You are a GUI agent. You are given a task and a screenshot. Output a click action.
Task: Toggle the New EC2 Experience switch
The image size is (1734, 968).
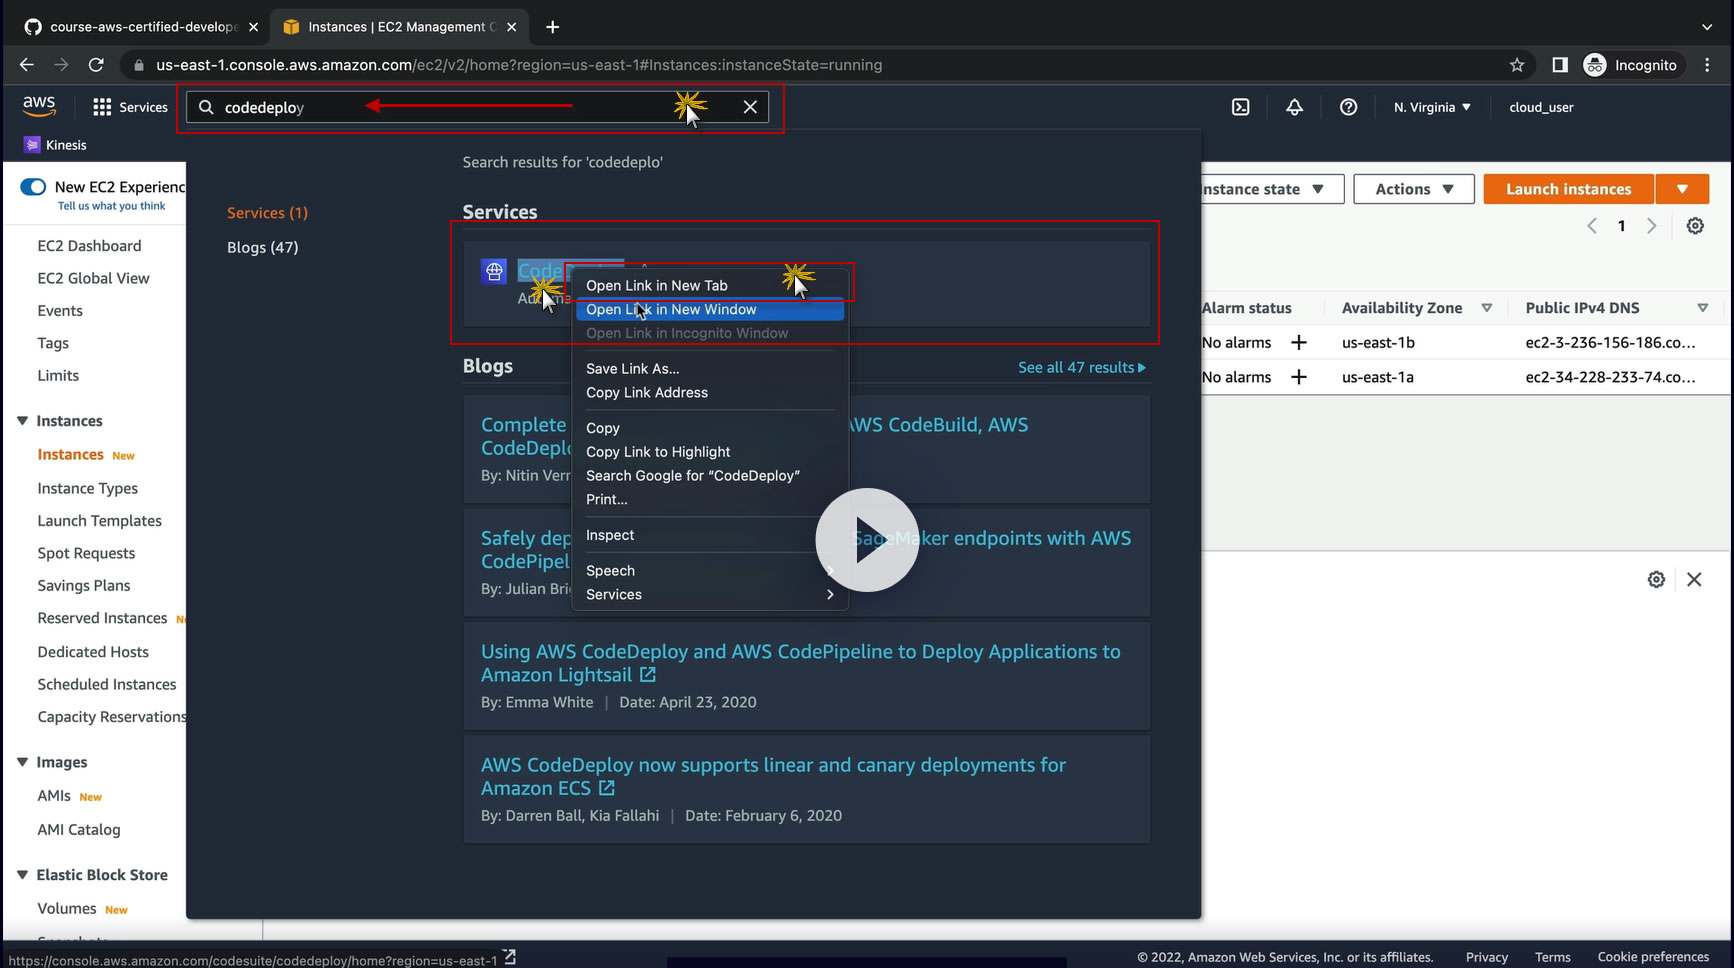33,187
